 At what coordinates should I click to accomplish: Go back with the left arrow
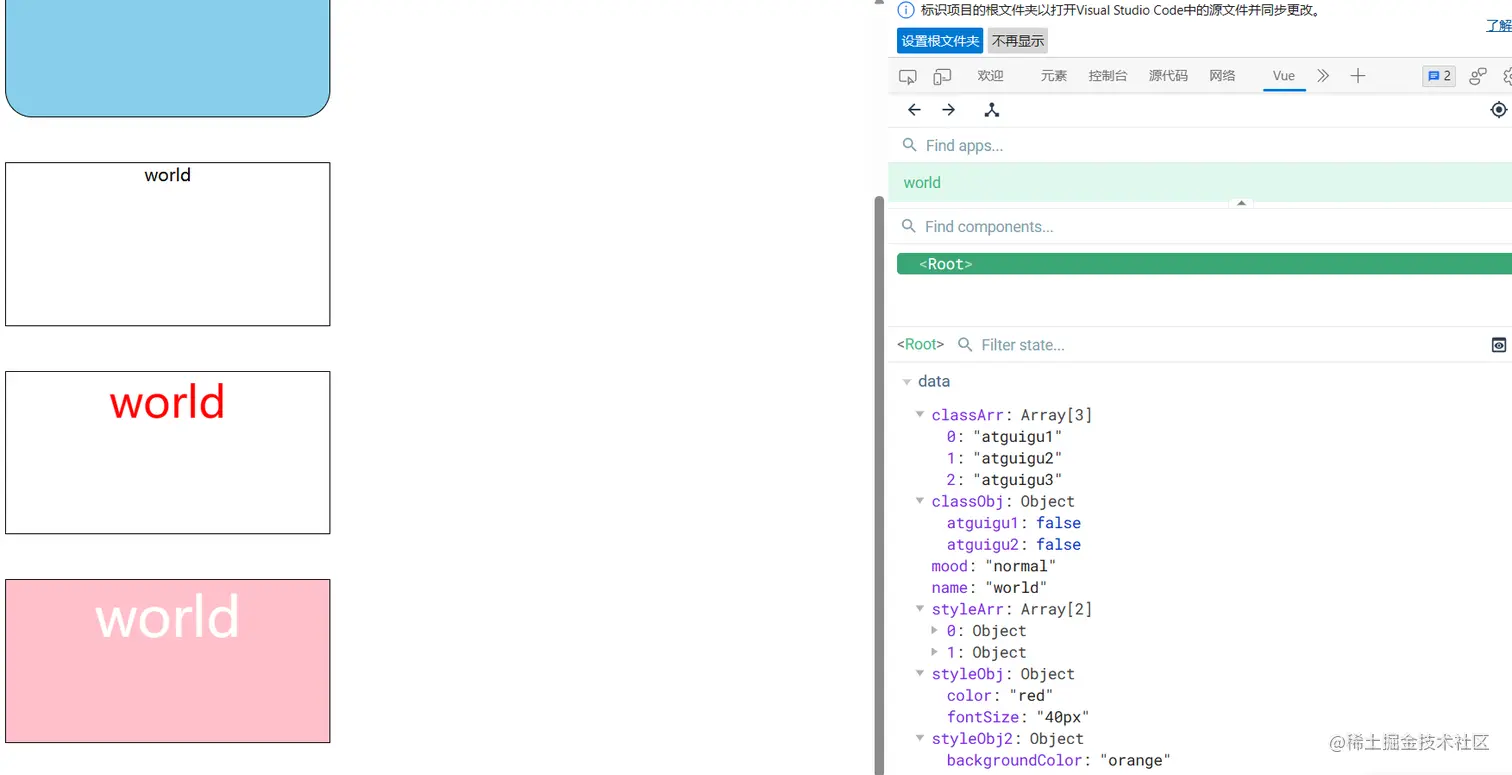click(x=914, y=110)
